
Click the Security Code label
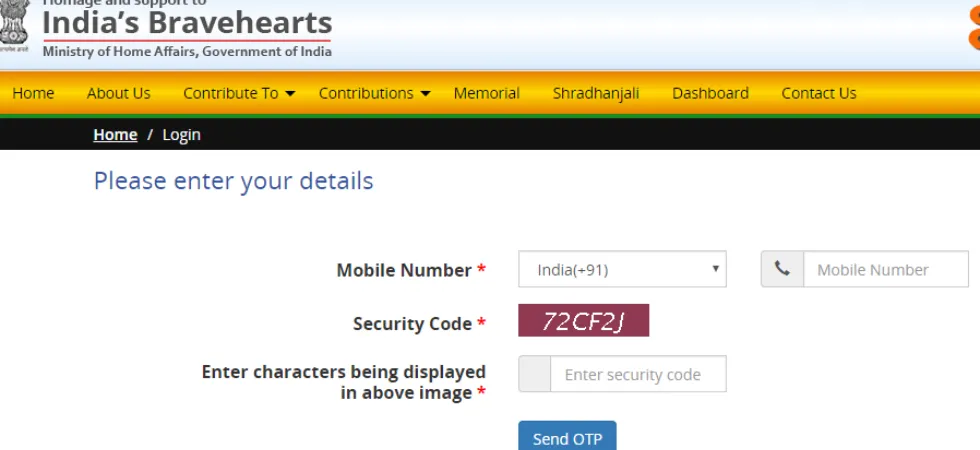tap(419, 323)
